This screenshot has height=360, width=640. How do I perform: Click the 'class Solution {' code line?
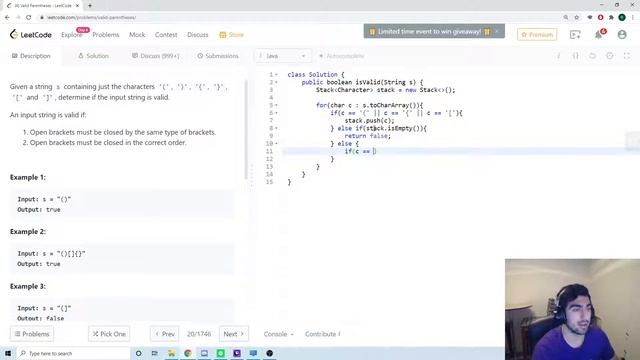[x=316, y=75]
